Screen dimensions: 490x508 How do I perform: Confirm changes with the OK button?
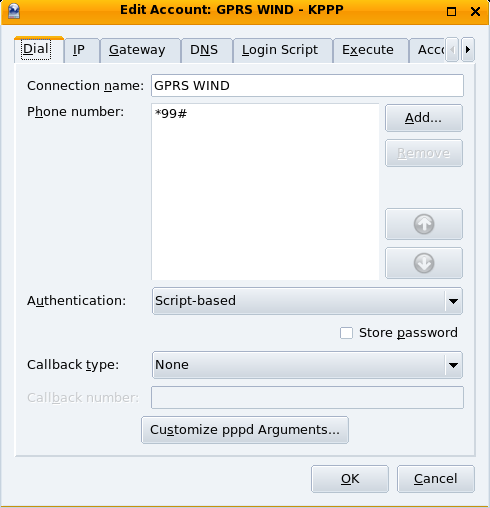[x=350, y=479]
